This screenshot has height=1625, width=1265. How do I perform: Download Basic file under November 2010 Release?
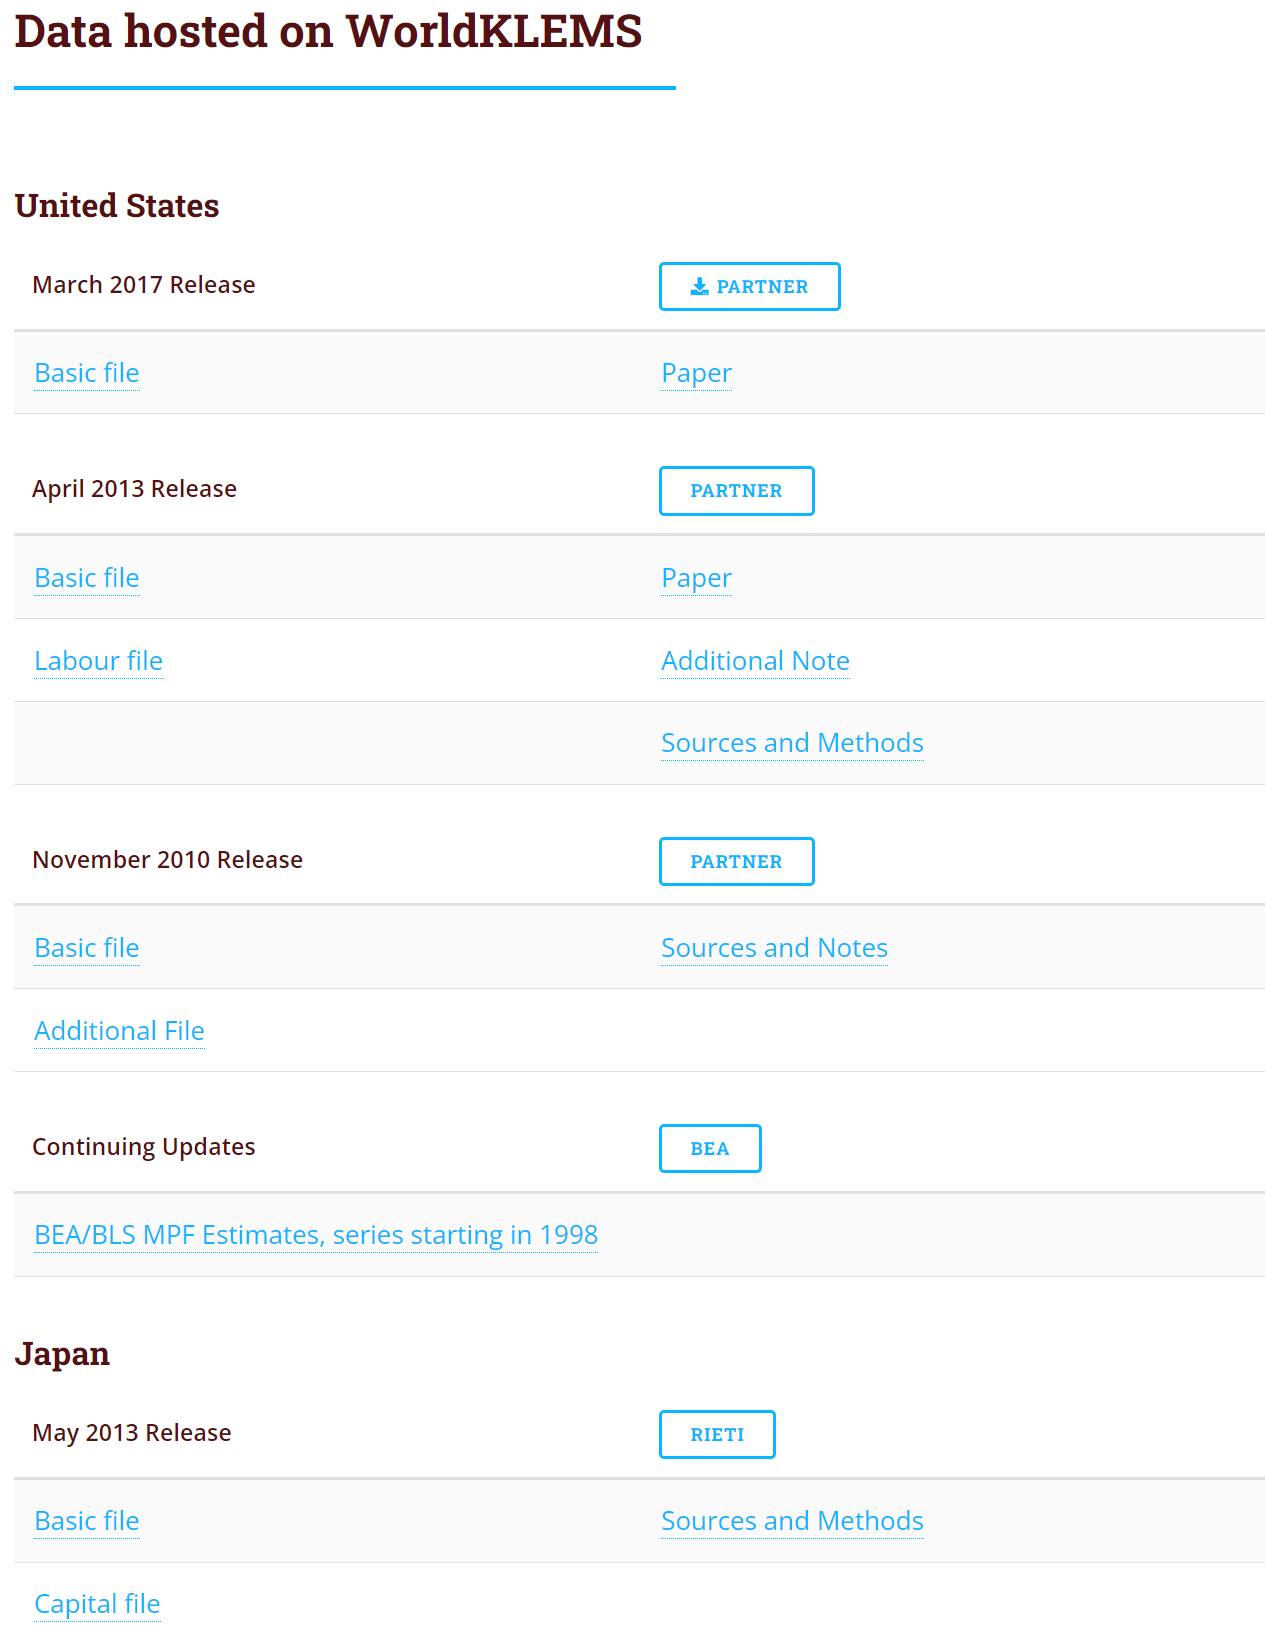[87, 948]
